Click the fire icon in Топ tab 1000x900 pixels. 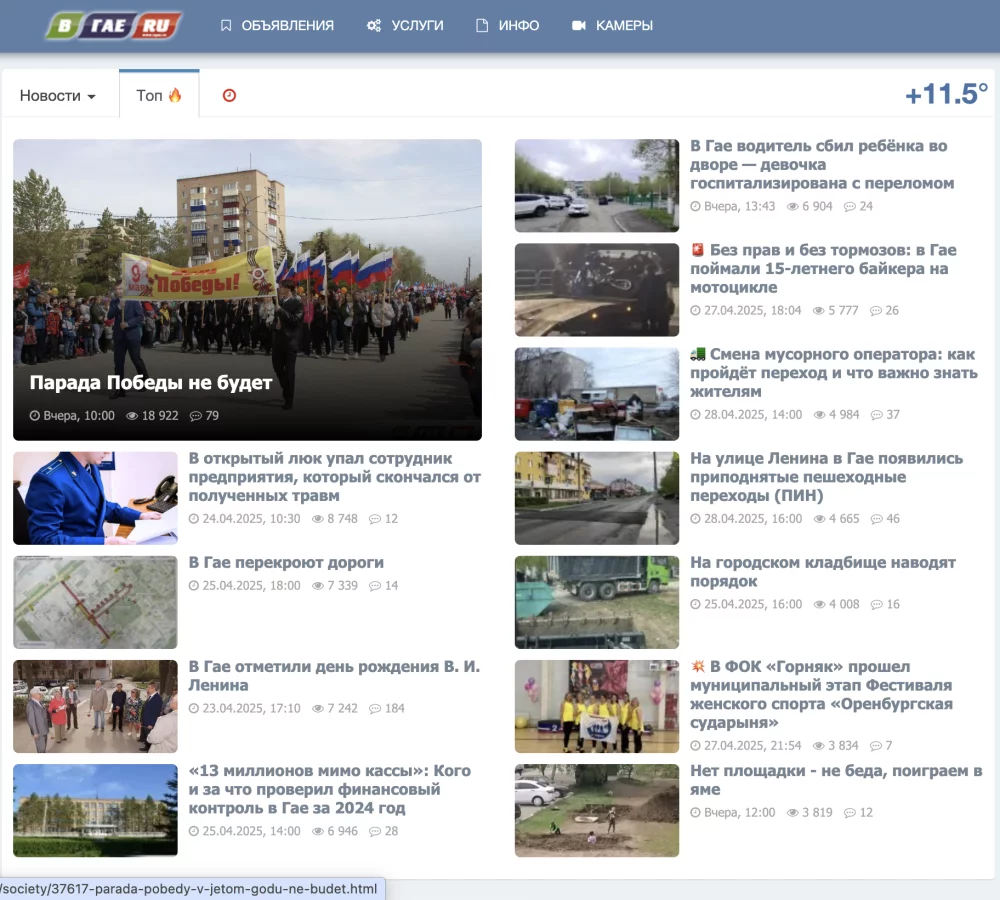(175, 95)
